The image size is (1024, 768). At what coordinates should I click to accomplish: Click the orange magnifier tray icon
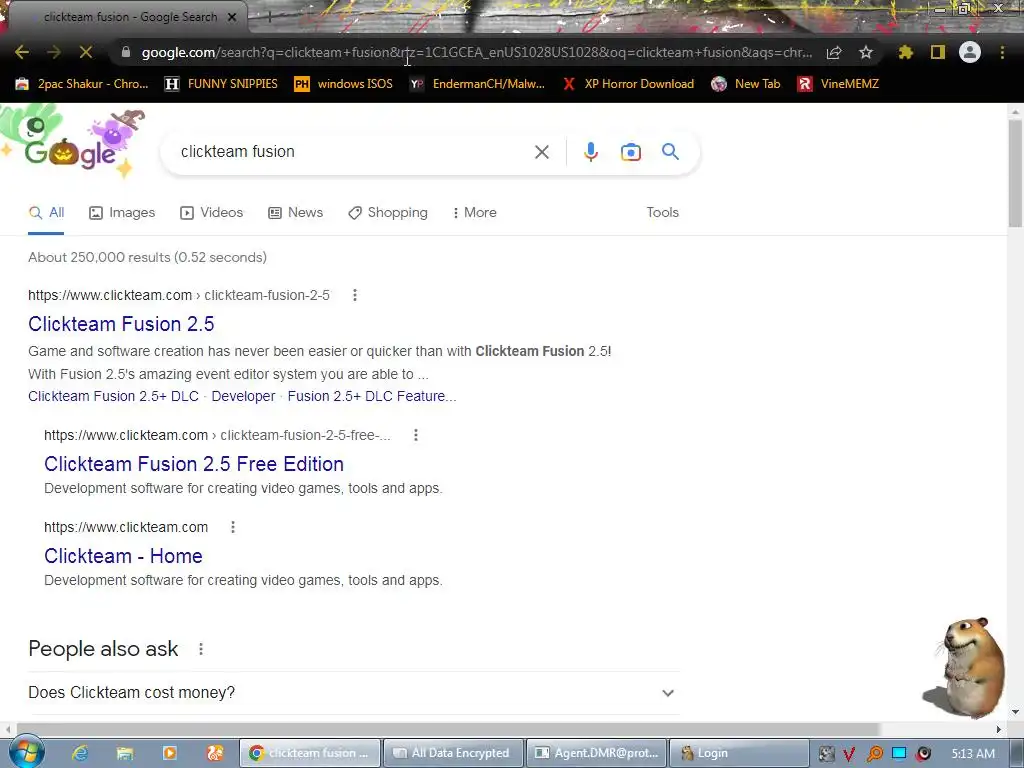[874, 754]
